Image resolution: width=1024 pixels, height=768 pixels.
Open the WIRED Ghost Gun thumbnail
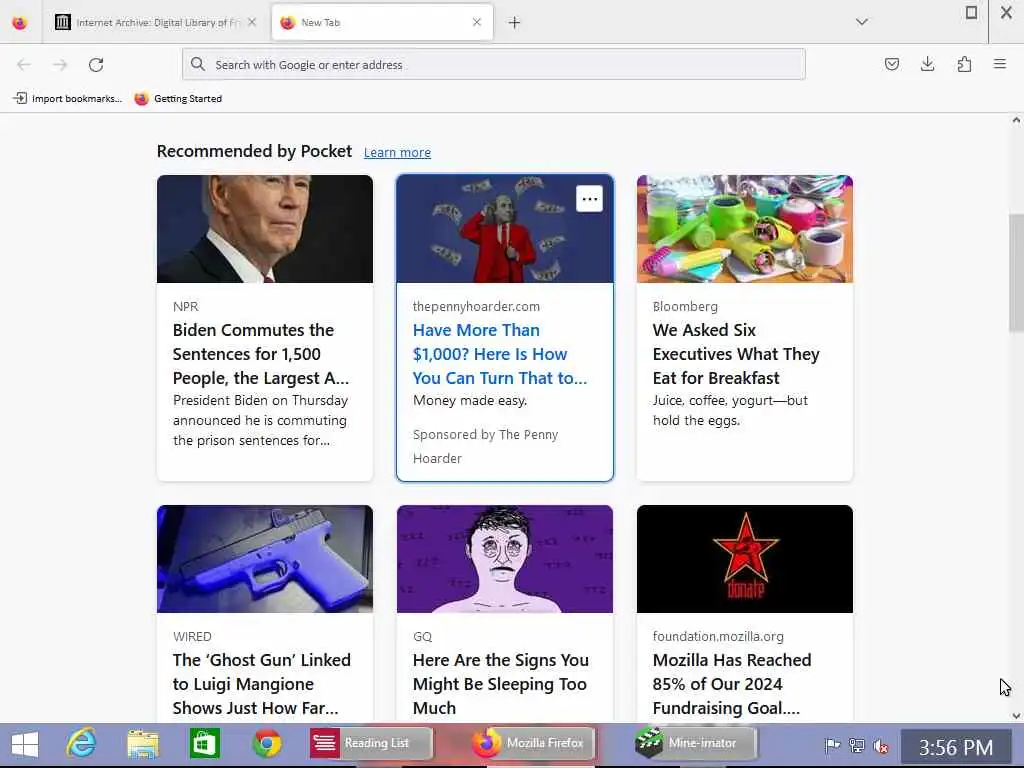coord(265,559)
